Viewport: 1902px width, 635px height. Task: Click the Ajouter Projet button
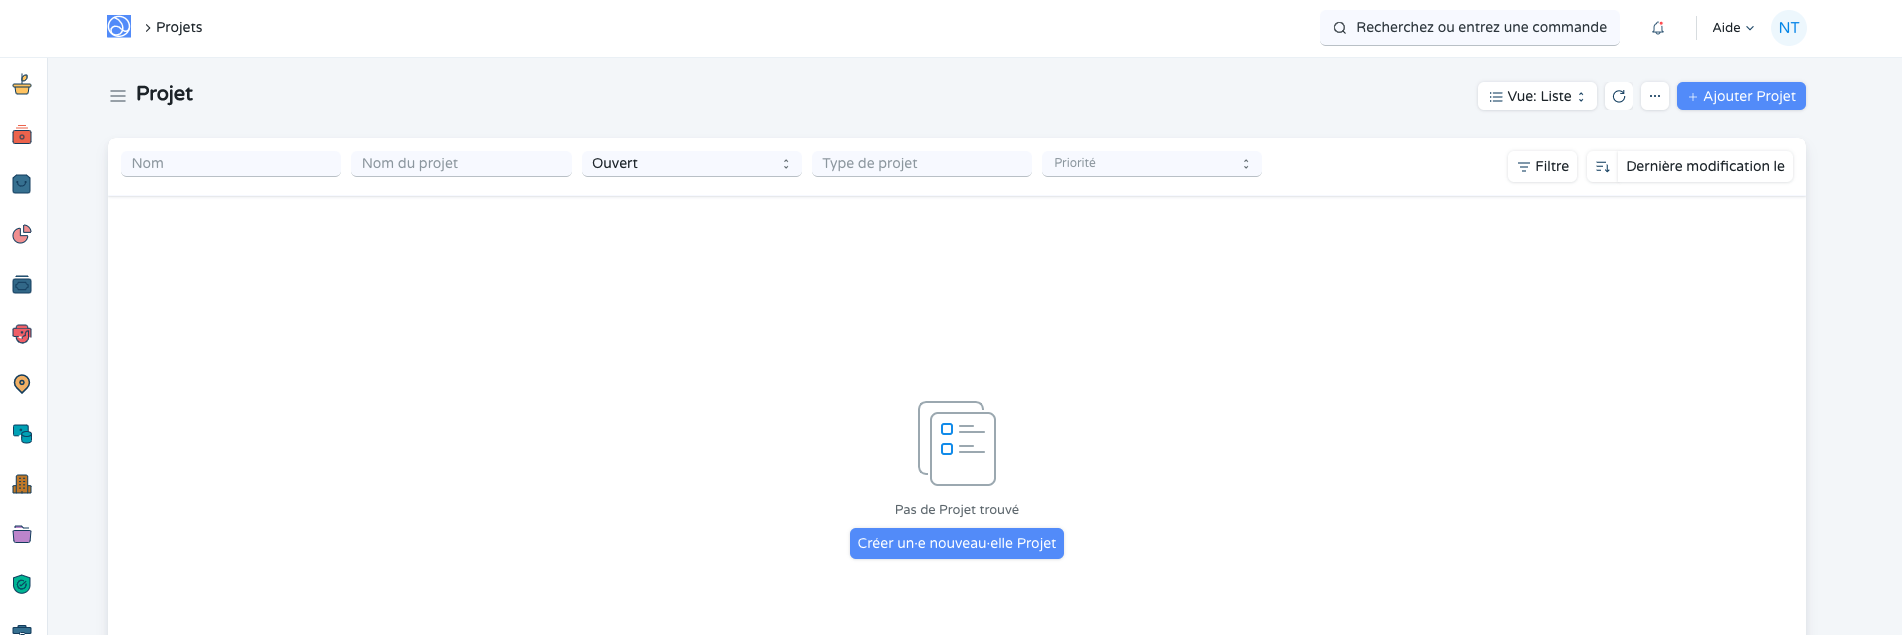tap(1741, 96)
